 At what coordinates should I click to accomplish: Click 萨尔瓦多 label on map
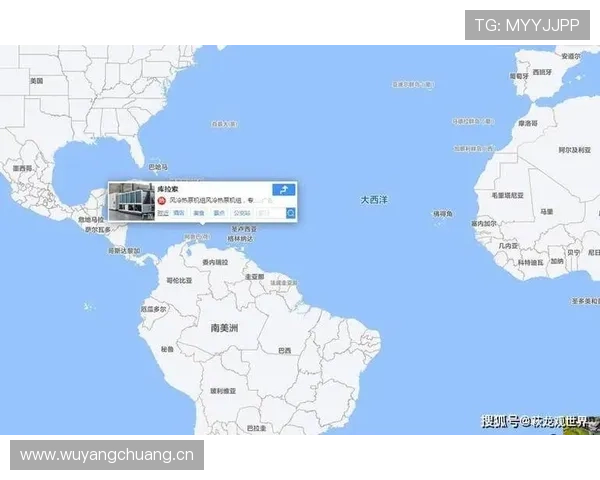[98, 230]
